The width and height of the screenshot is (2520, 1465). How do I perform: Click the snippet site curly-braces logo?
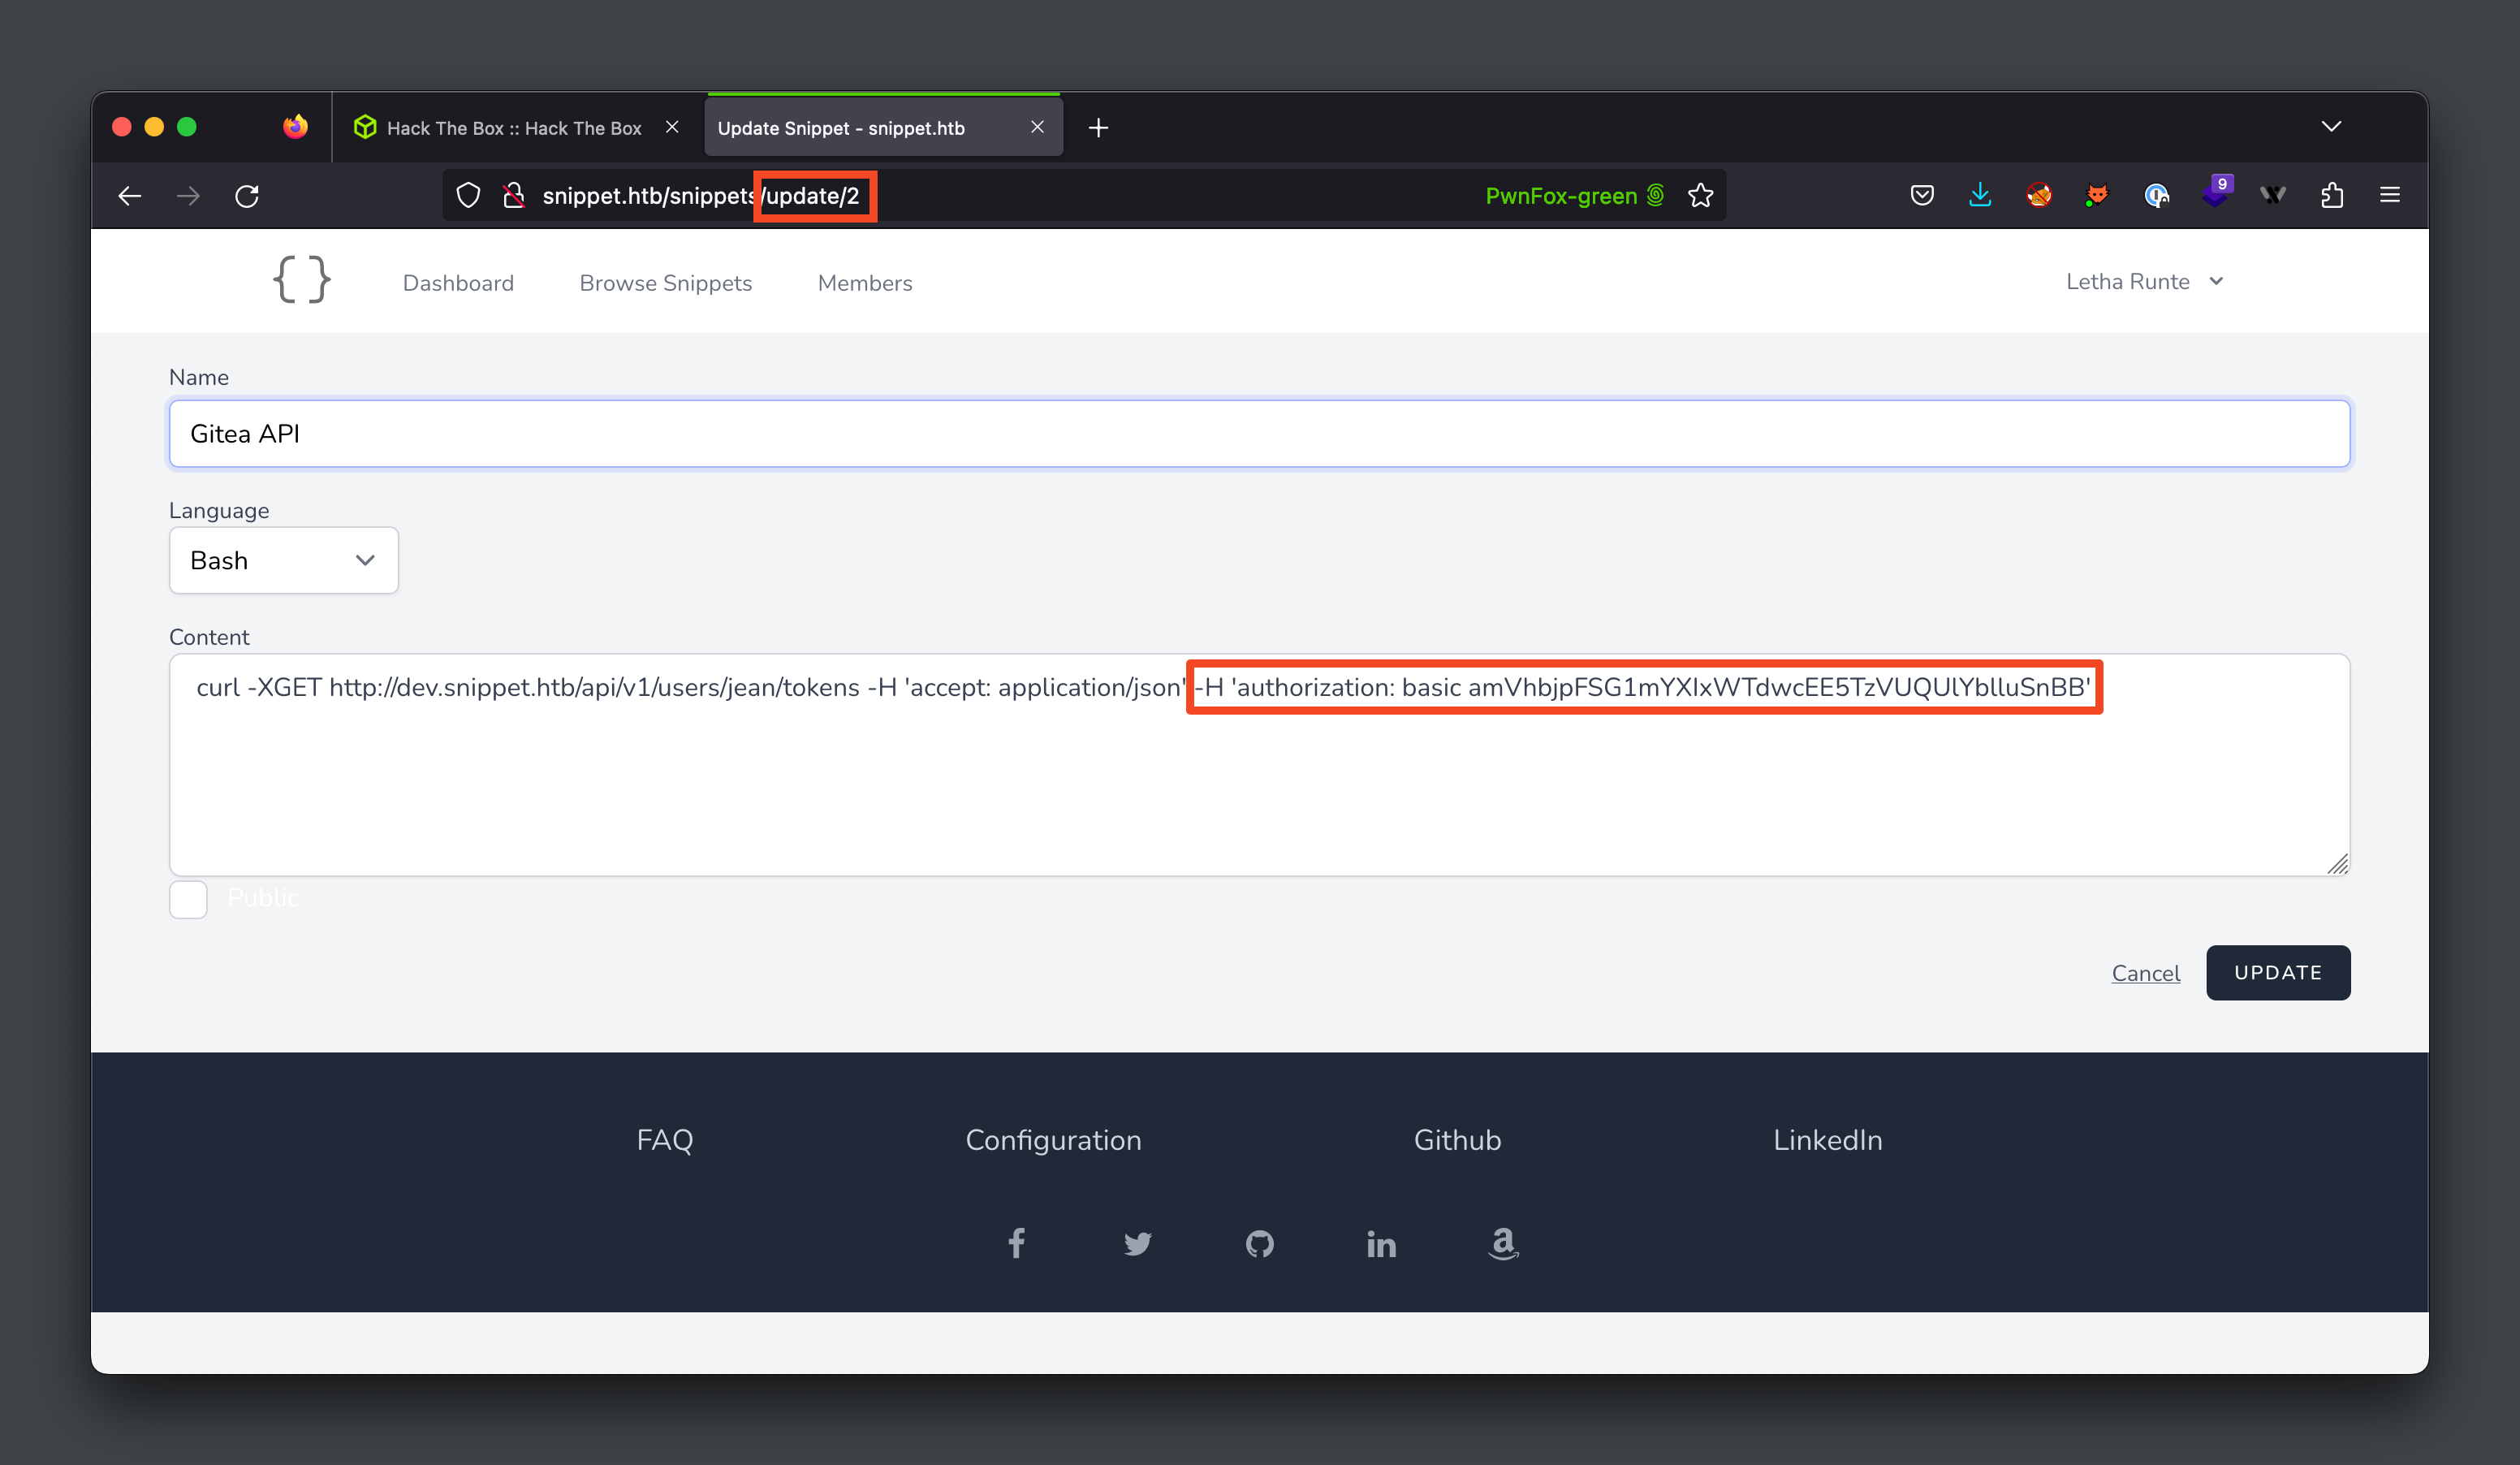point(301,280)
